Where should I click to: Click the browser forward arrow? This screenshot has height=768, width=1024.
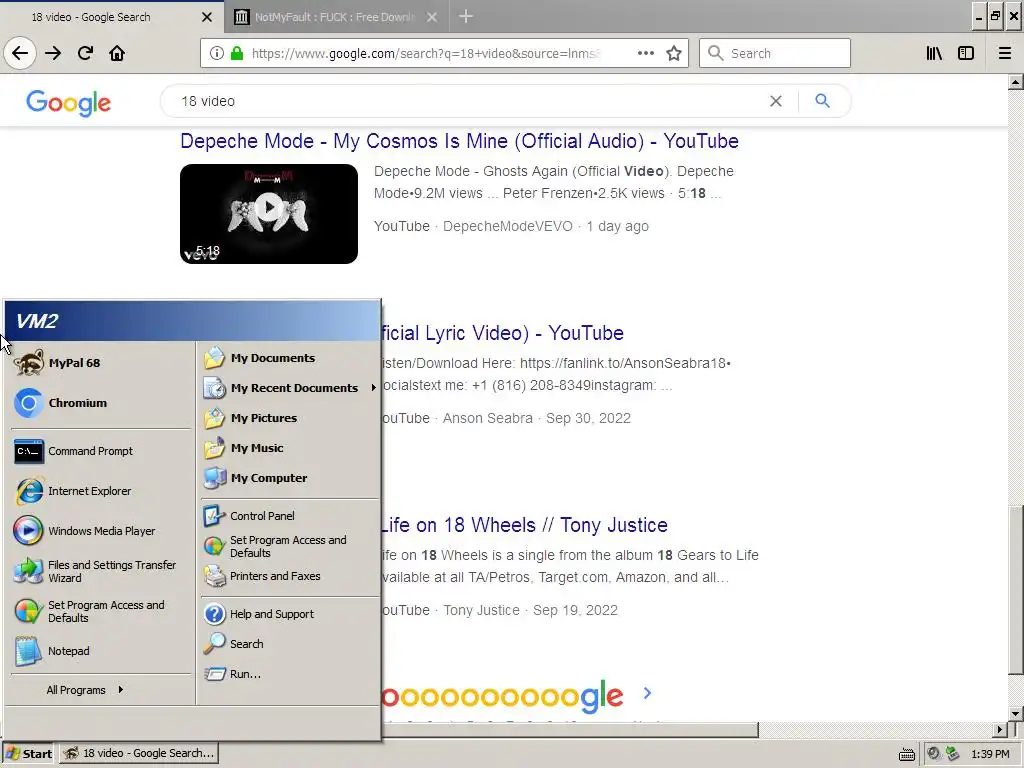pyautogui.click(x=53, y=53)
